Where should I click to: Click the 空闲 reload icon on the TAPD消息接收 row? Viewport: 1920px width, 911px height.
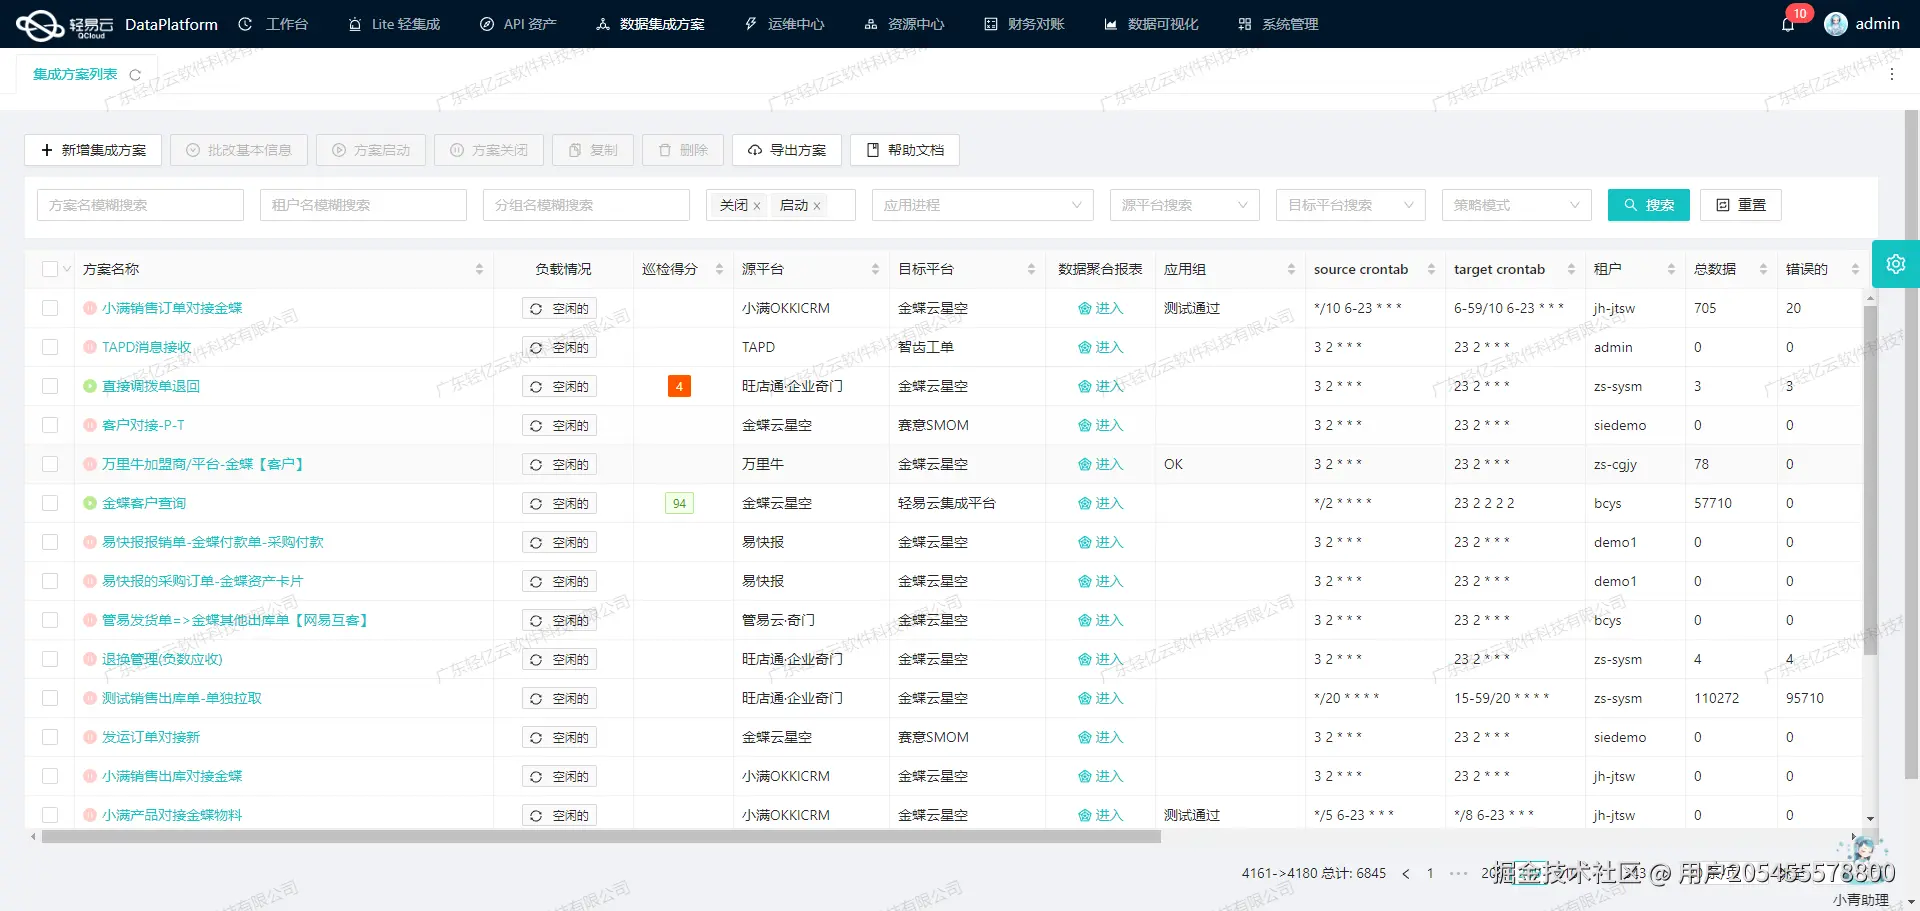pyautogui.click(x=537, y=347)
